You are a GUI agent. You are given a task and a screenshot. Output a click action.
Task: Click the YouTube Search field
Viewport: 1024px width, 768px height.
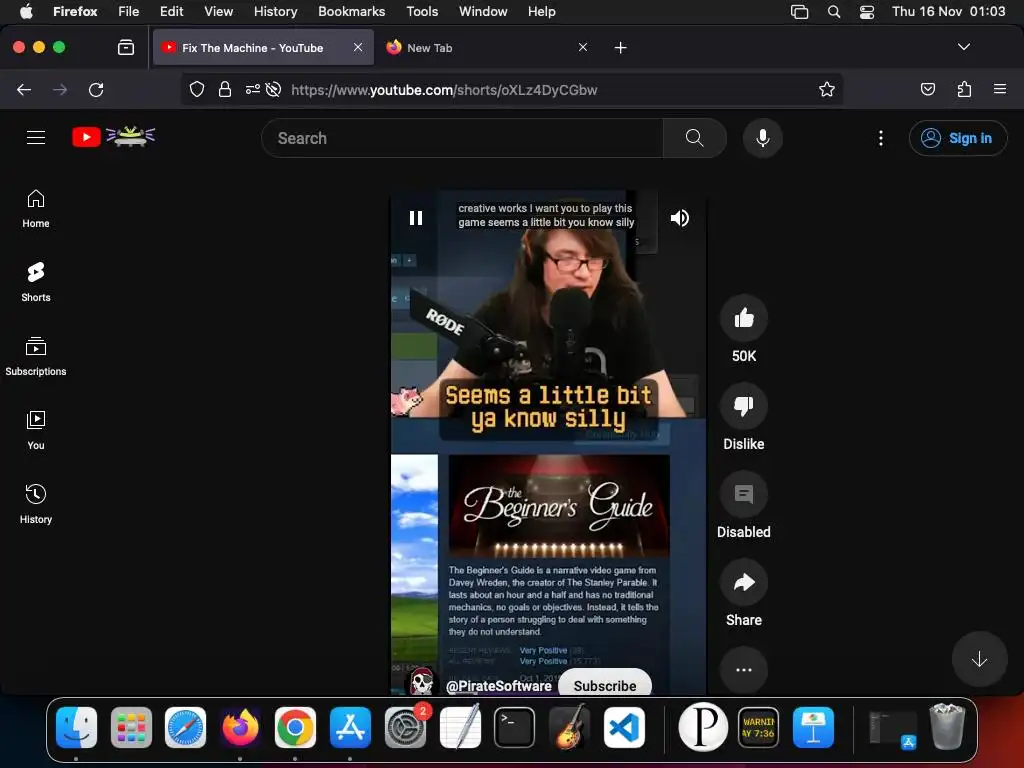pos(462,138)
